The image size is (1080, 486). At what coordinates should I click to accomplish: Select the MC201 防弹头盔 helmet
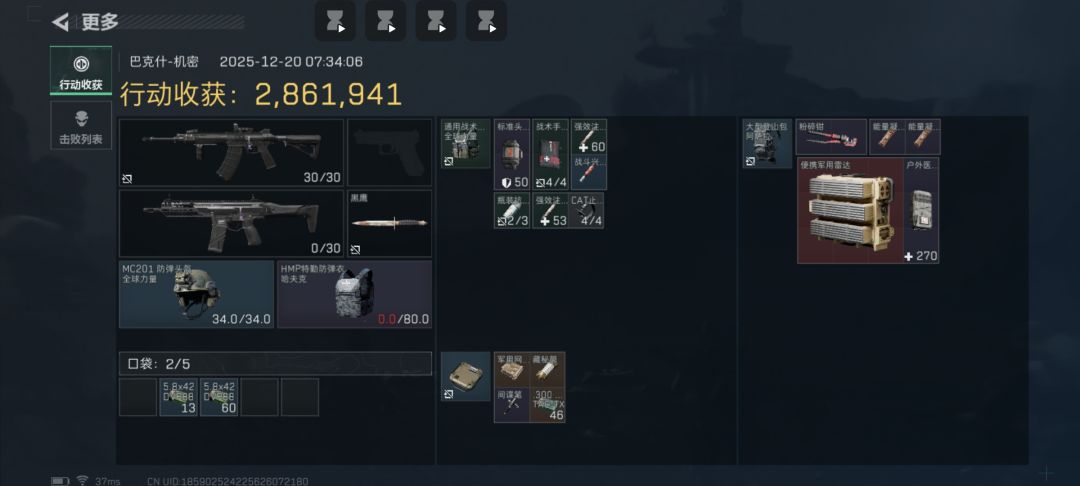point(196,294)
